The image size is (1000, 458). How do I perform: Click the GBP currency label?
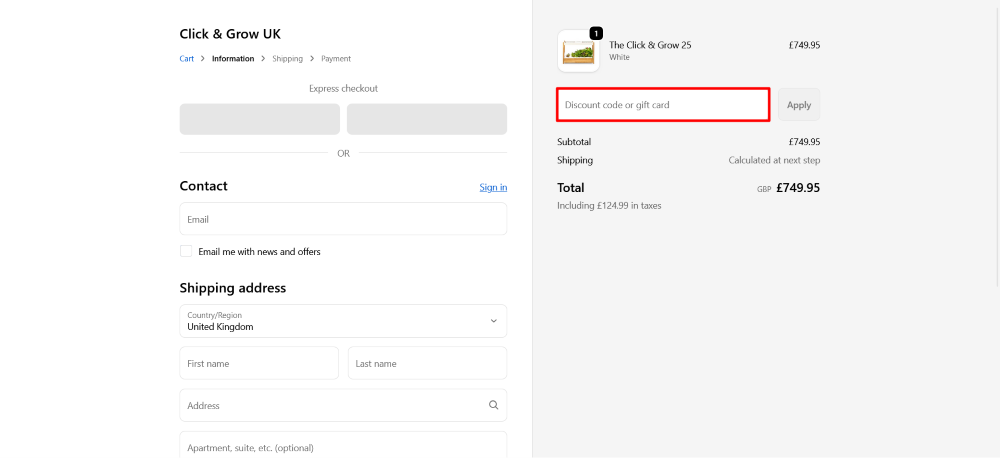click(764, 189)
